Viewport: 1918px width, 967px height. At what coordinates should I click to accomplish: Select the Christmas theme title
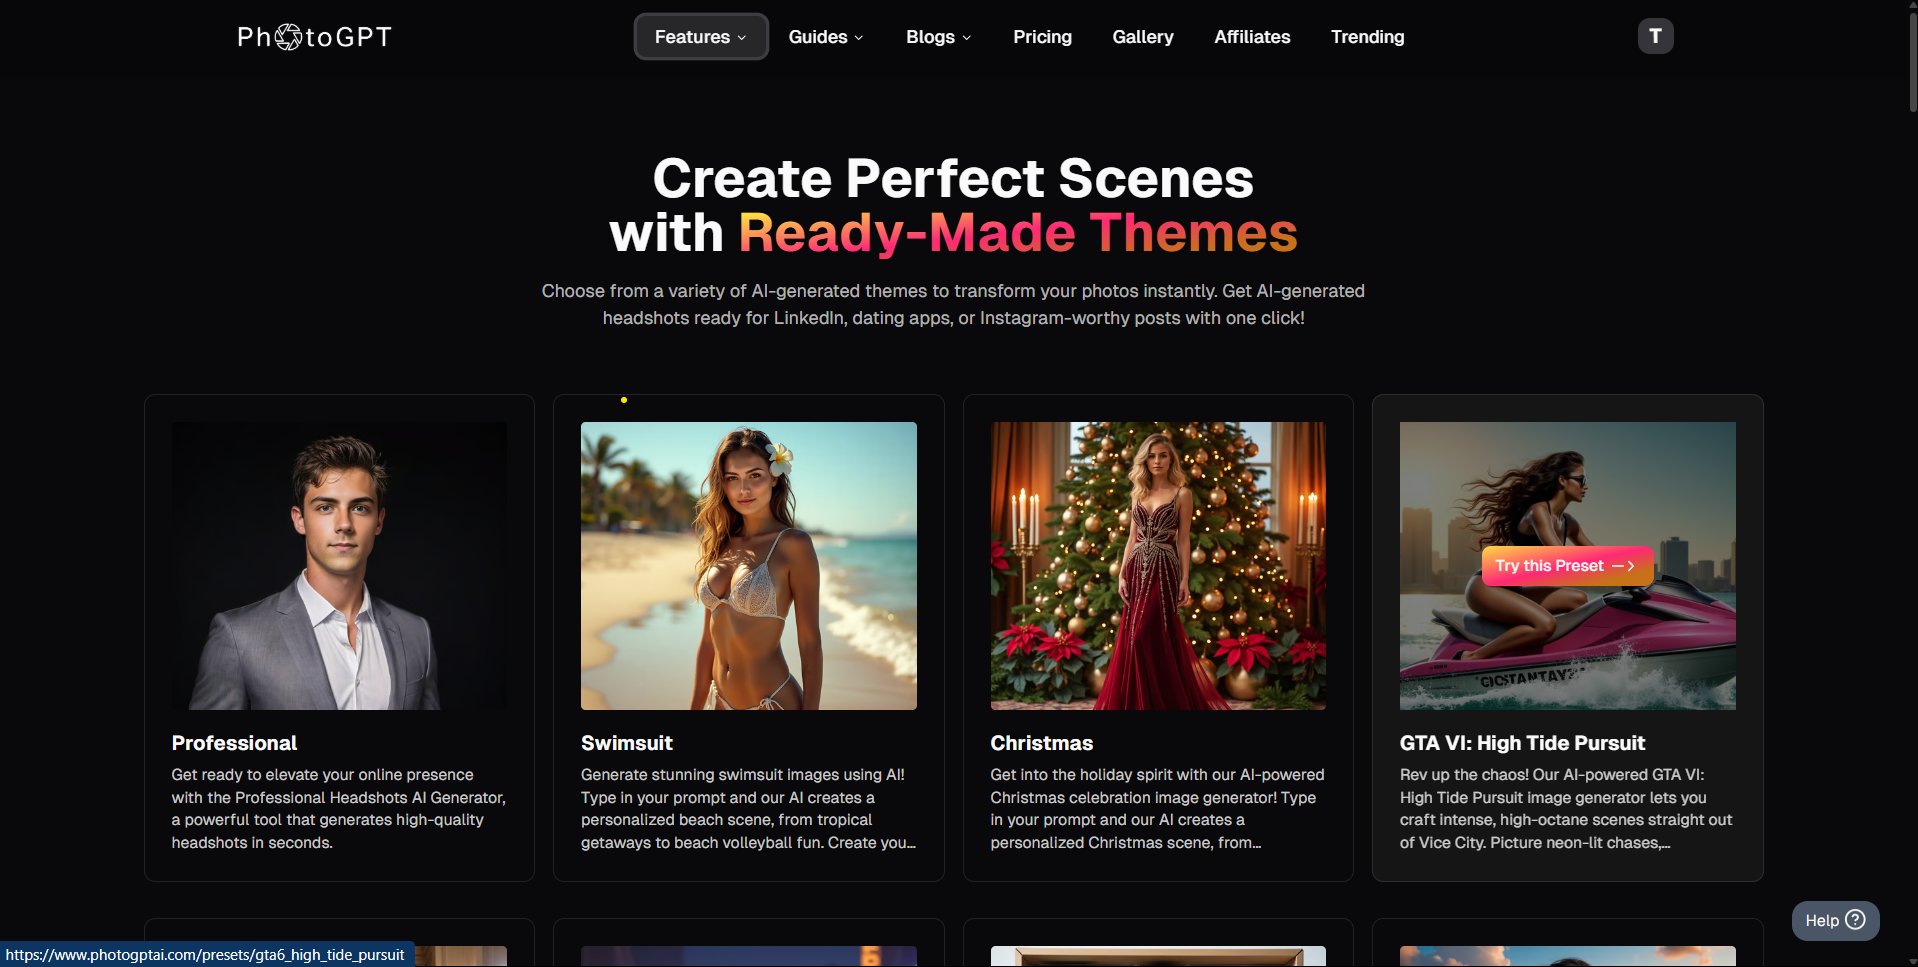(x=1042, y=743)
